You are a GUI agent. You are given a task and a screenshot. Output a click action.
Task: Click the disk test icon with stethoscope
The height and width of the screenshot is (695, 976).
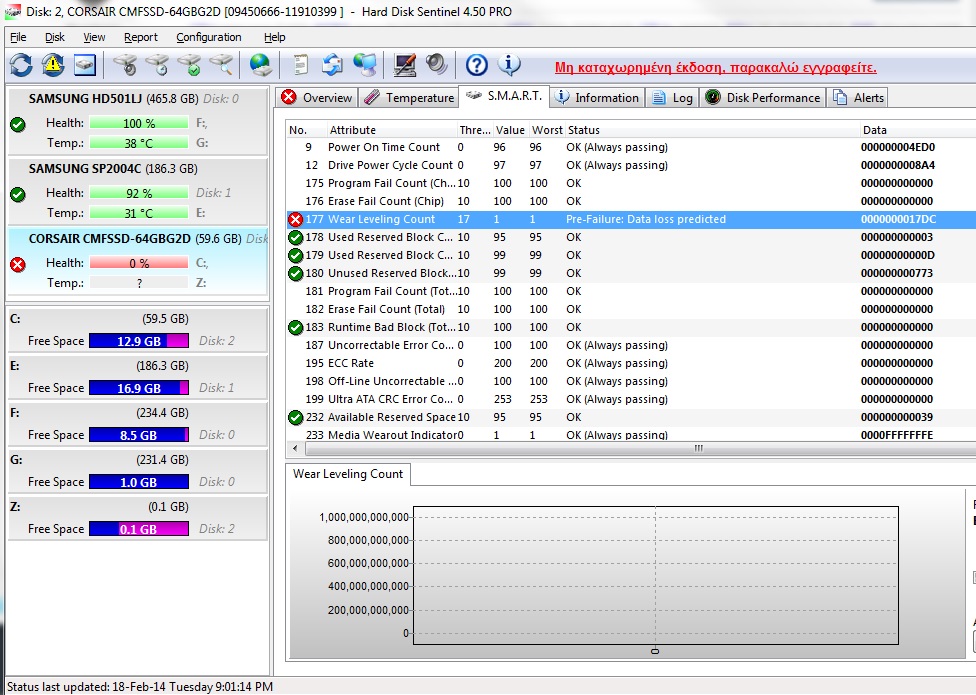click(125, 65)
